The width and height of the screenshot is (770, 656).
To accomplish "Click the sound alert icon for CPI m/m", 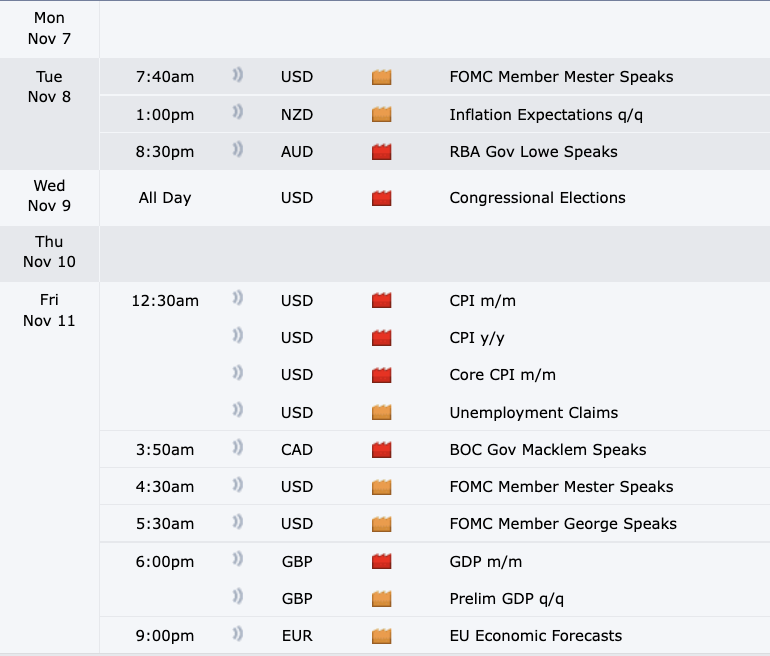I will coord(238,300).
